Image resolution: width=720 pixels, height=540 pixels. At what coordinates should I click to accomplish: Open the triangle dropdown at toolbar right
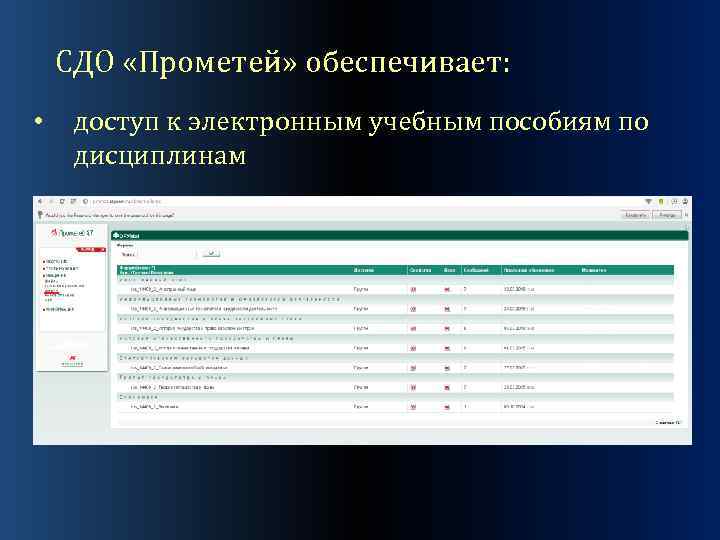tap(648, 202)
